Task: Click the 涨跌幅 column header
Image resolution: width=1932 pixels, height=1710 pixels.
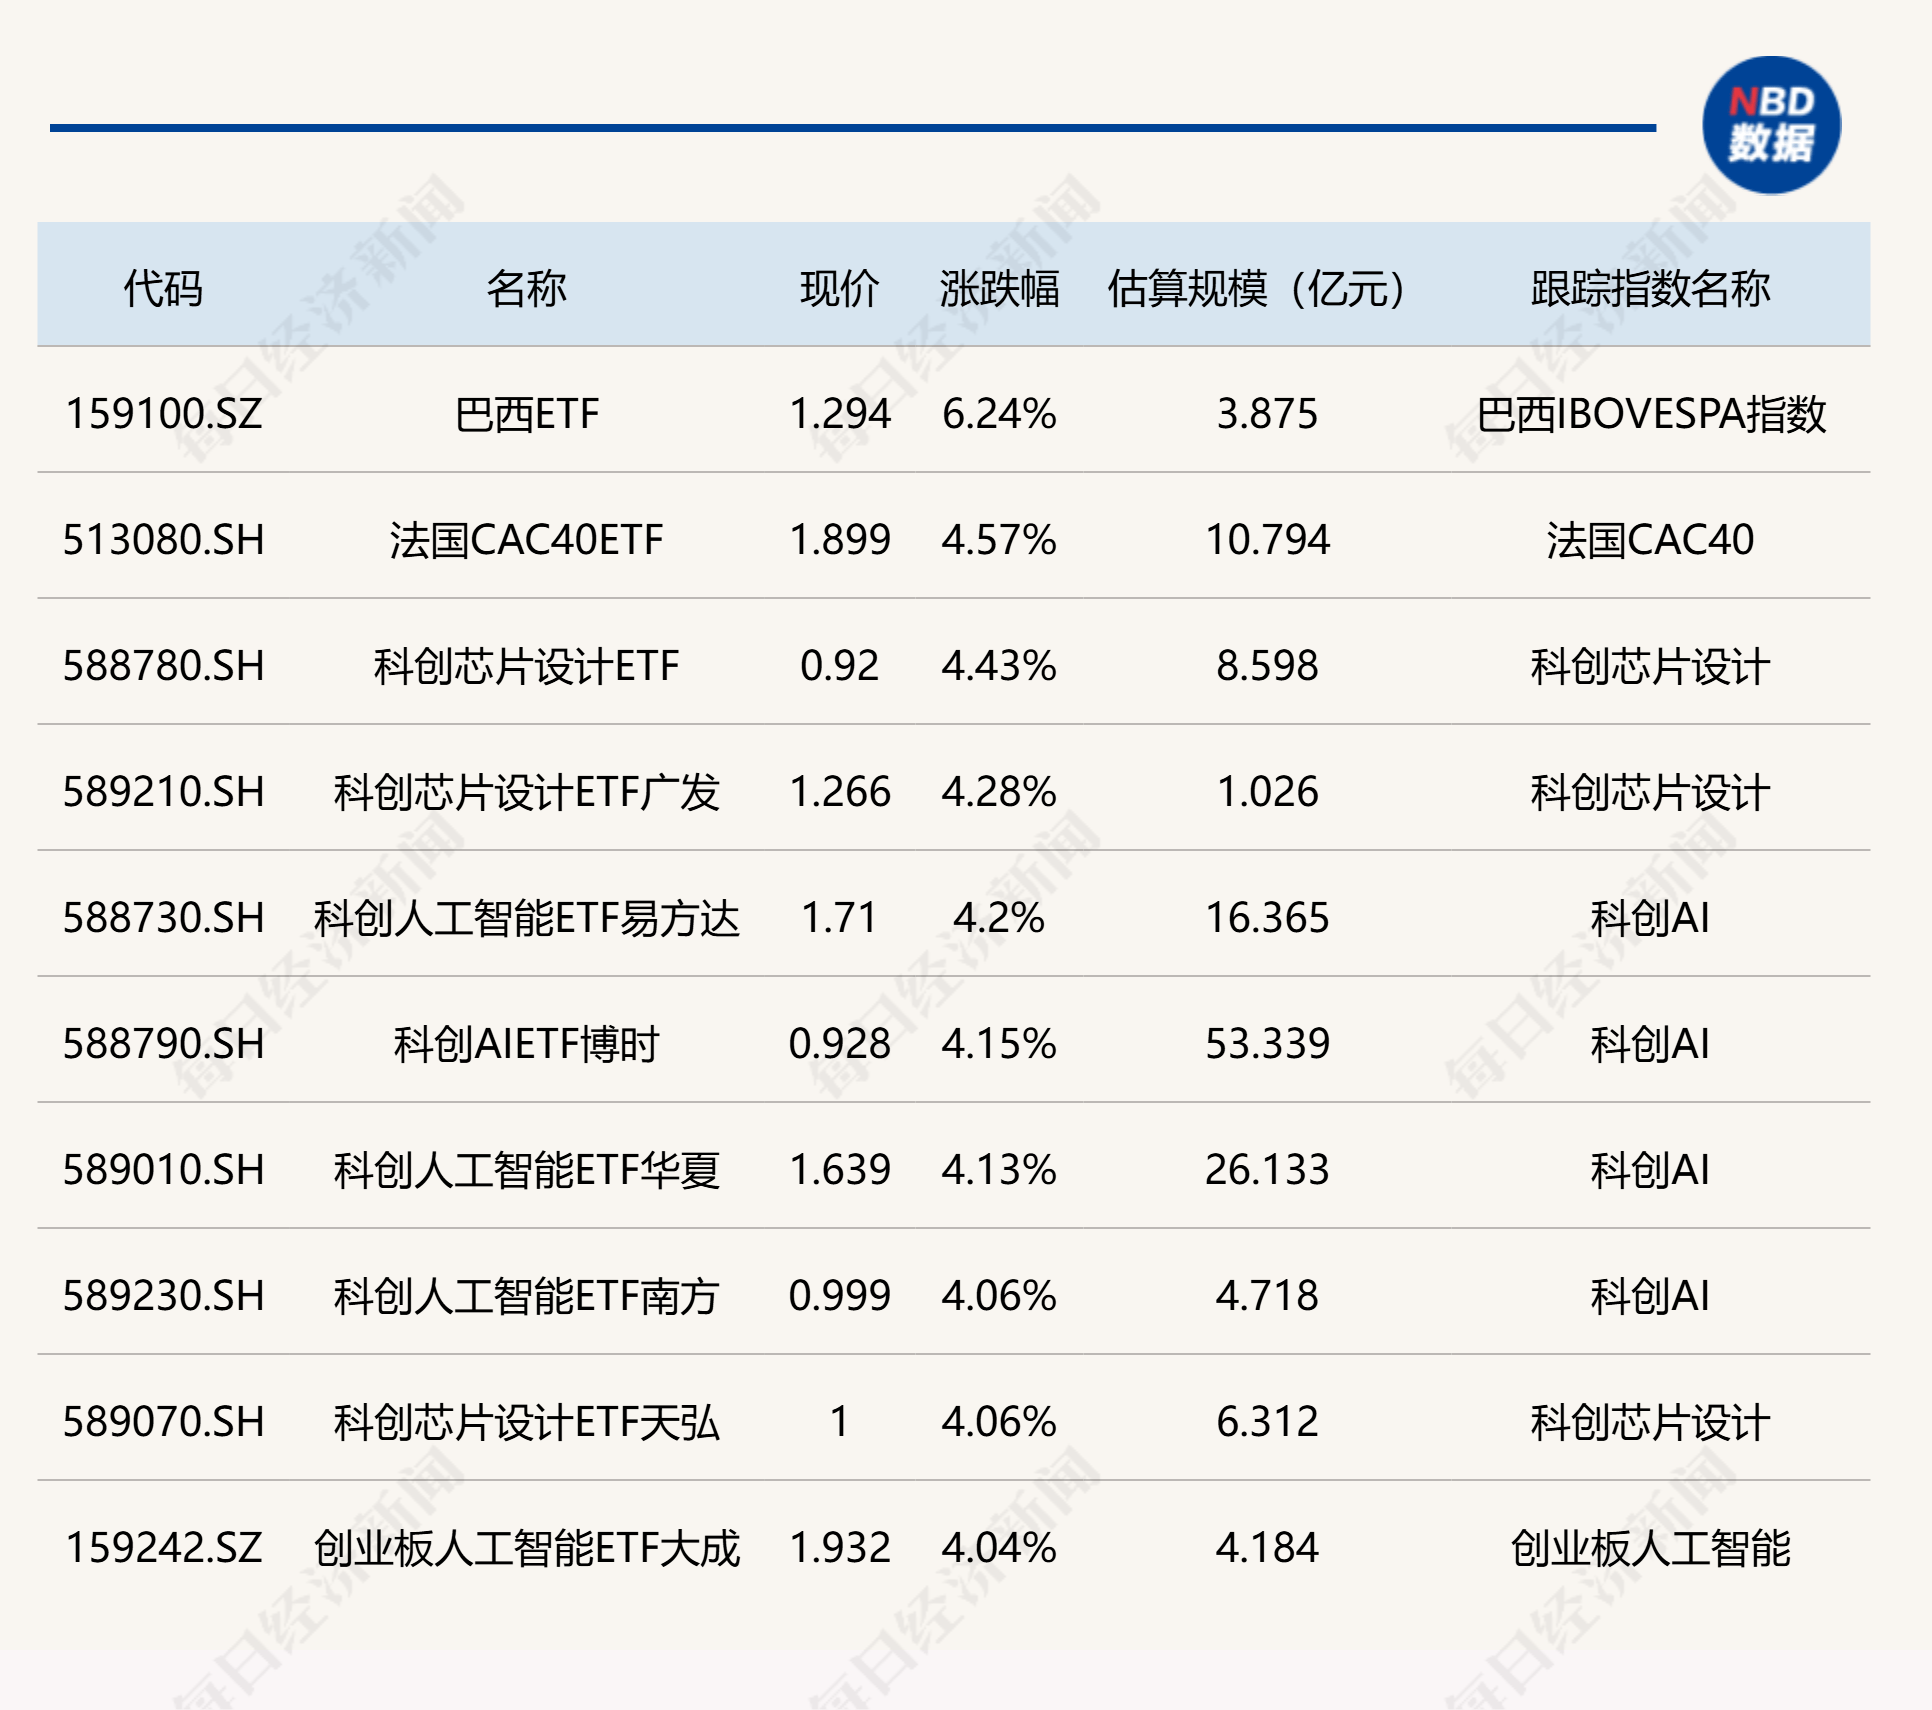Action: tap(998, 289)
